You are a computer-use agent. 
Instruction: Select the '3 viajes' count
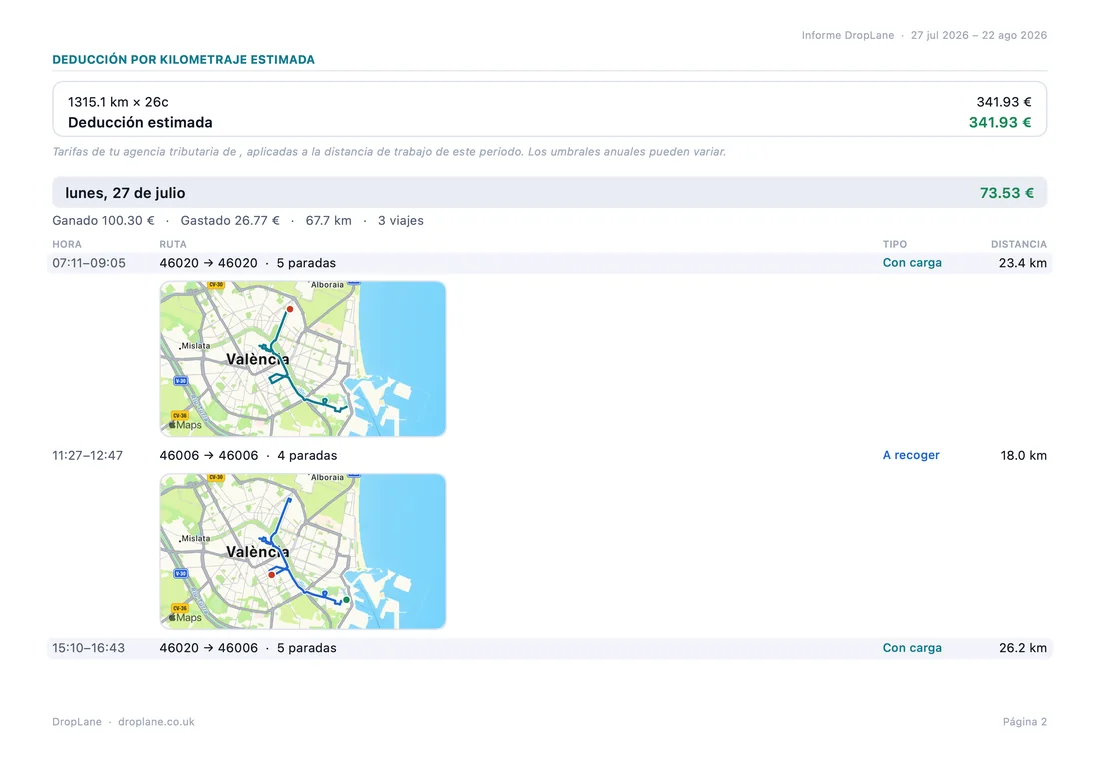pyautogui.click(x=401, y=220)
